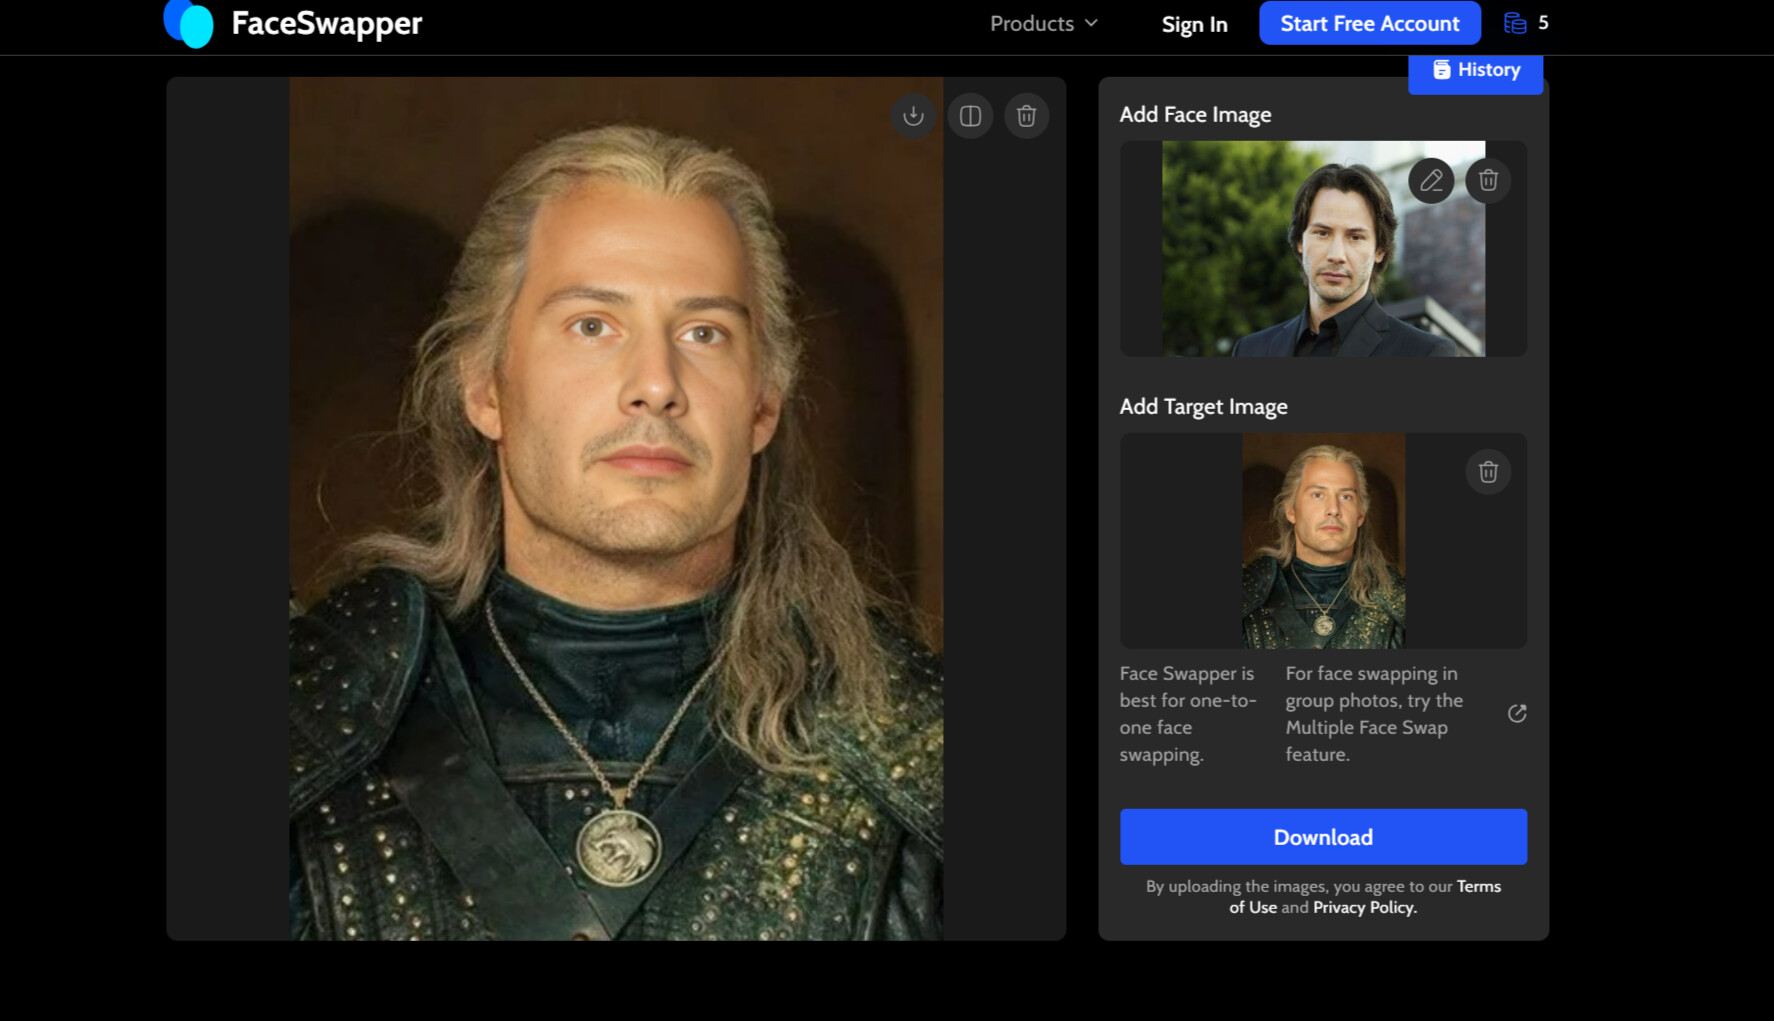The height and width of the screenshot is (1021, 1774).
Task: Click the Products chevron arrow
Action: pos(1091,23)
